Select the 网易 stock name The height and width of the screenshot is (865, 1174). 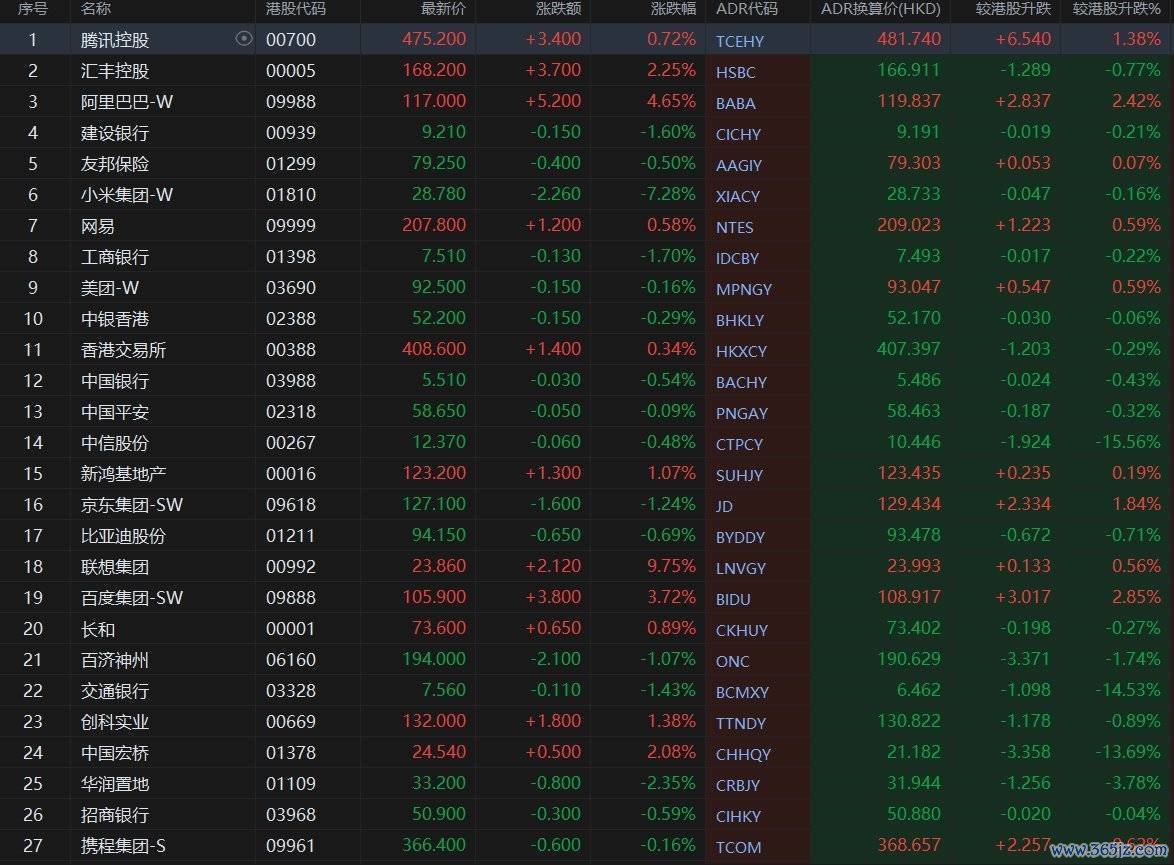tap(97, 226)
